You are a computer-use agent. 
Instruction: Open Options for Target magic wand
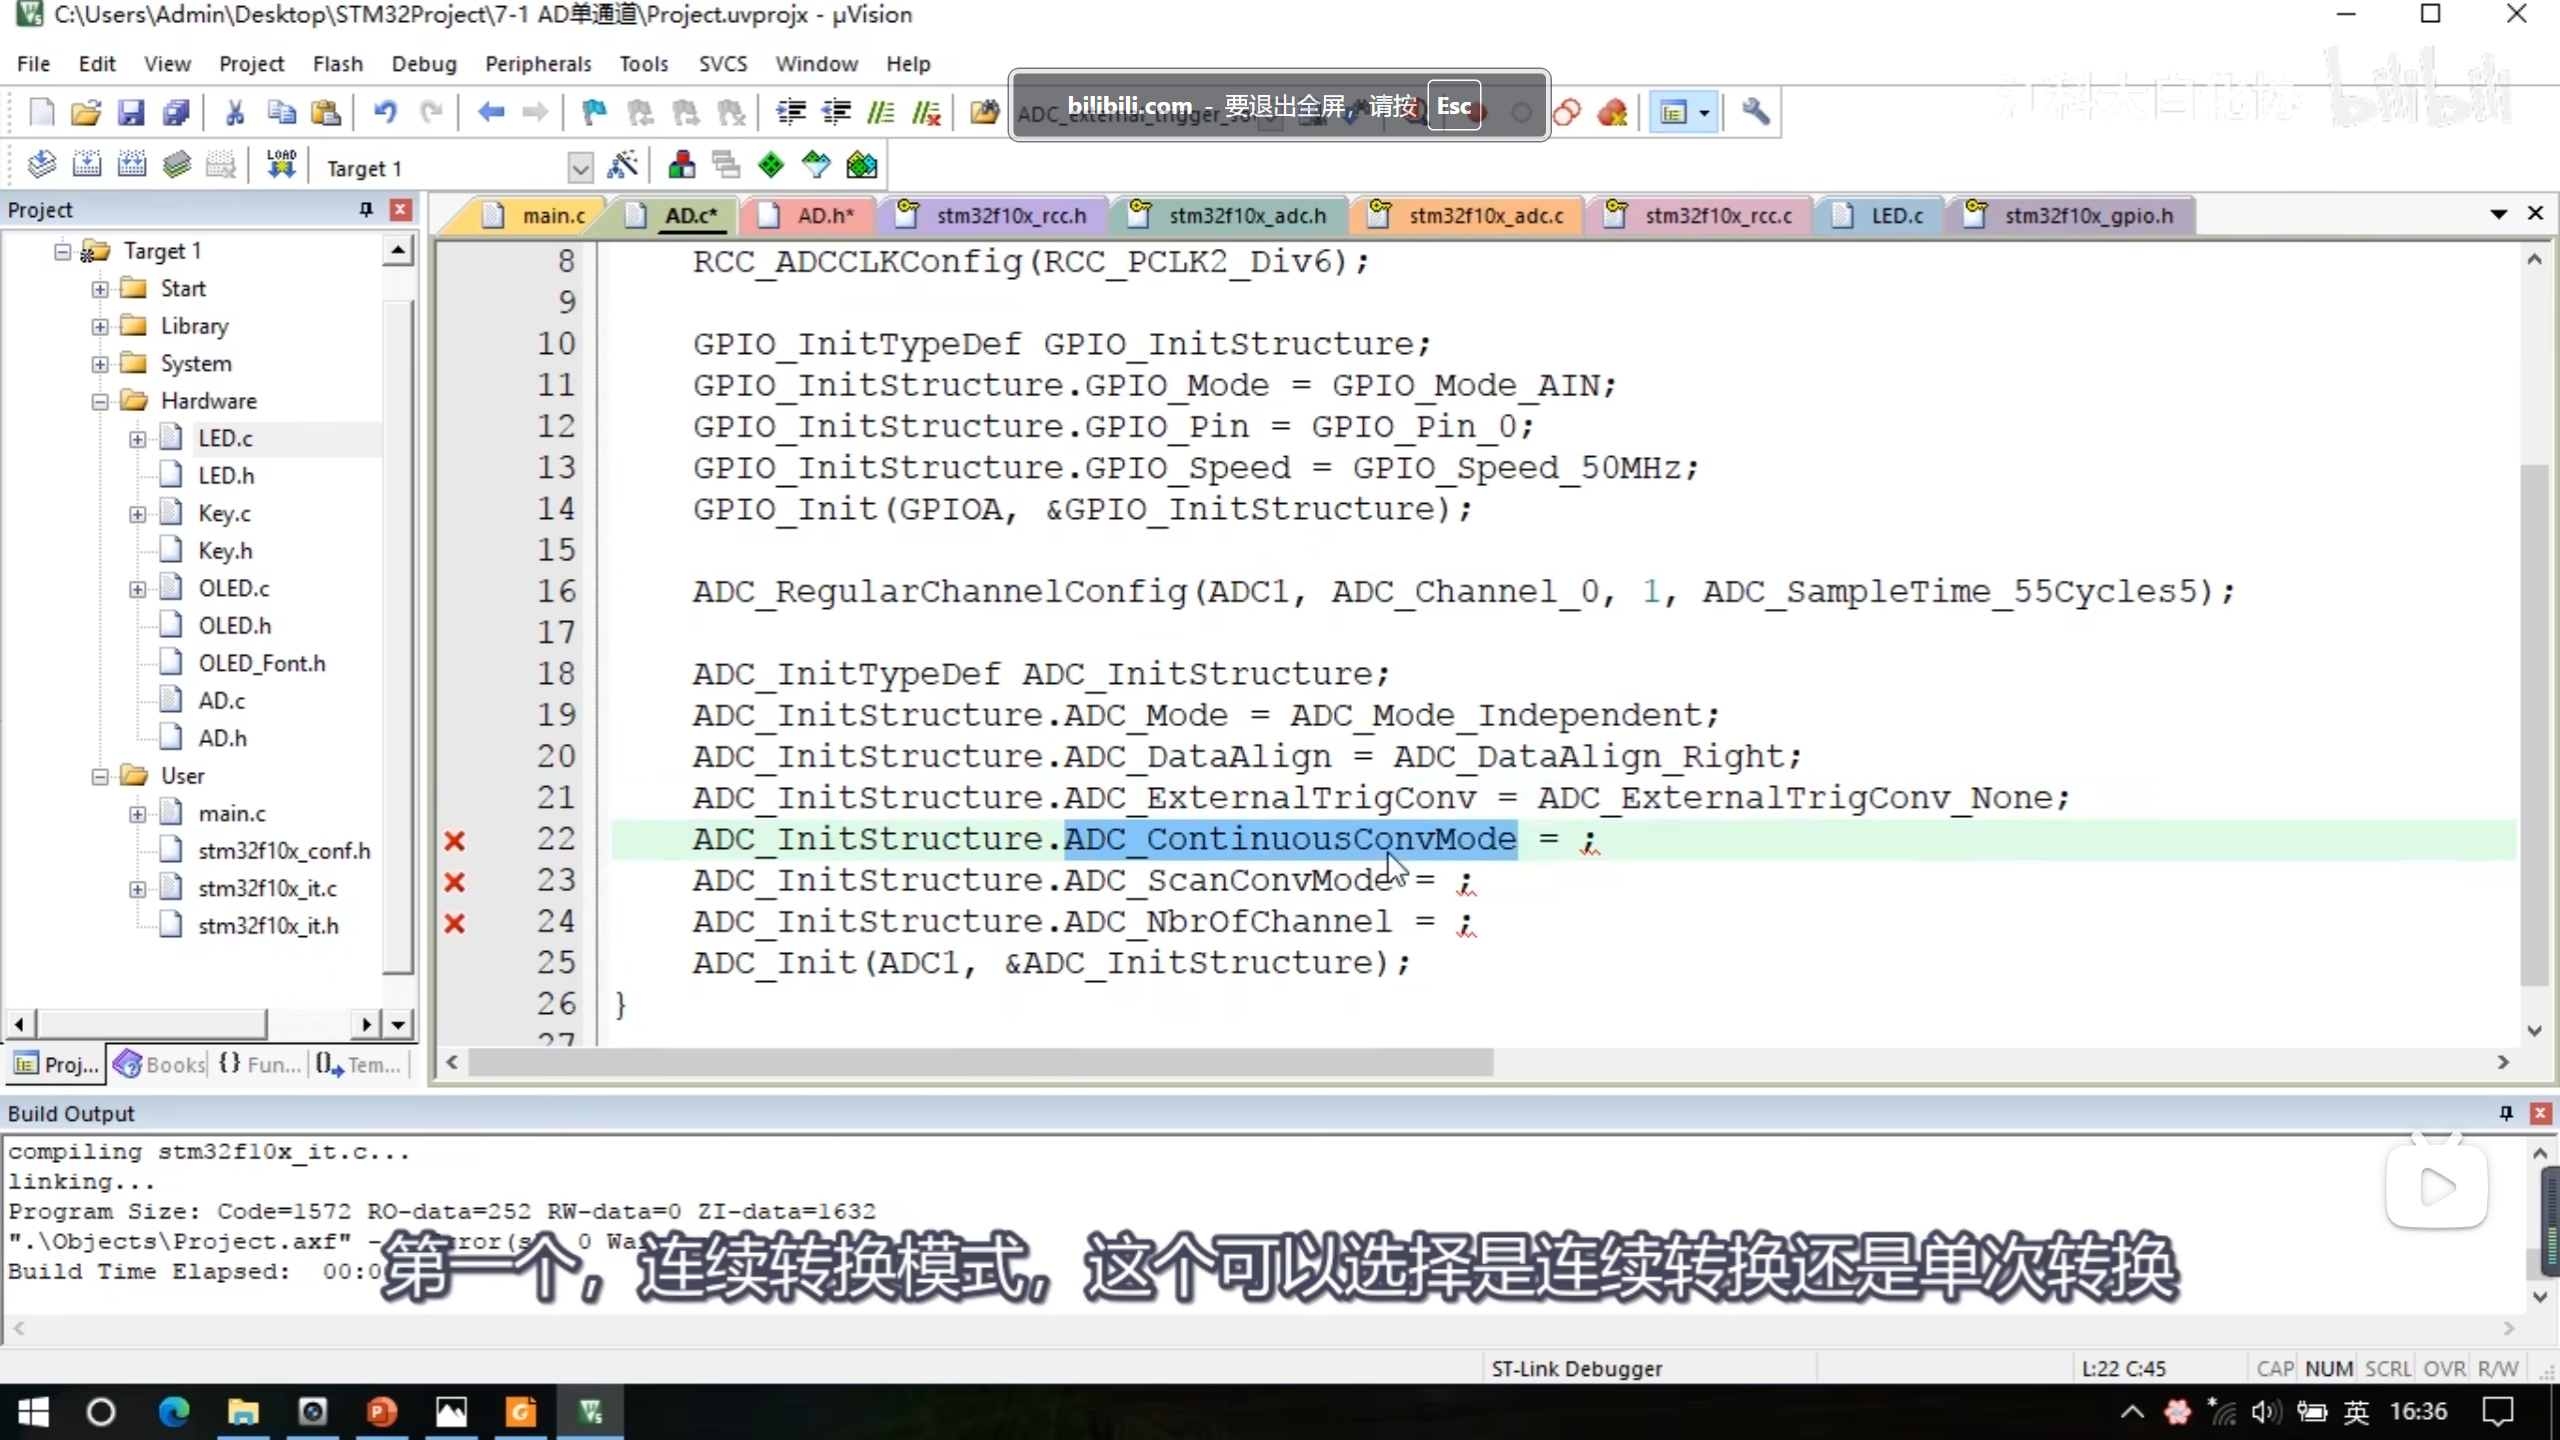point(623,165)
